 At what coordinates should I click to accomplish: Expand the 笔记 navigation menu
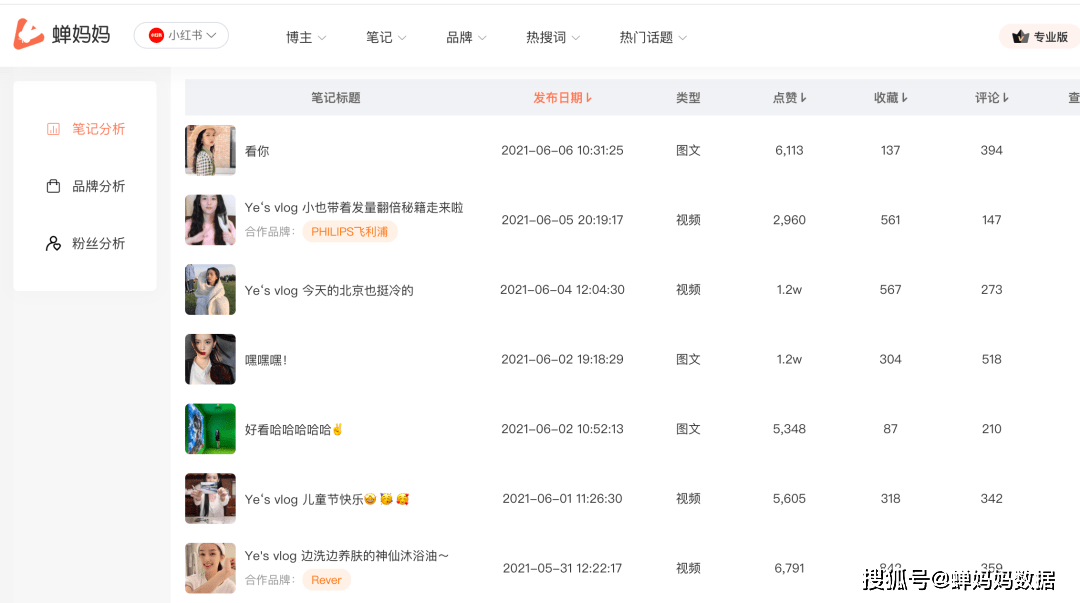tap(386, 37)
